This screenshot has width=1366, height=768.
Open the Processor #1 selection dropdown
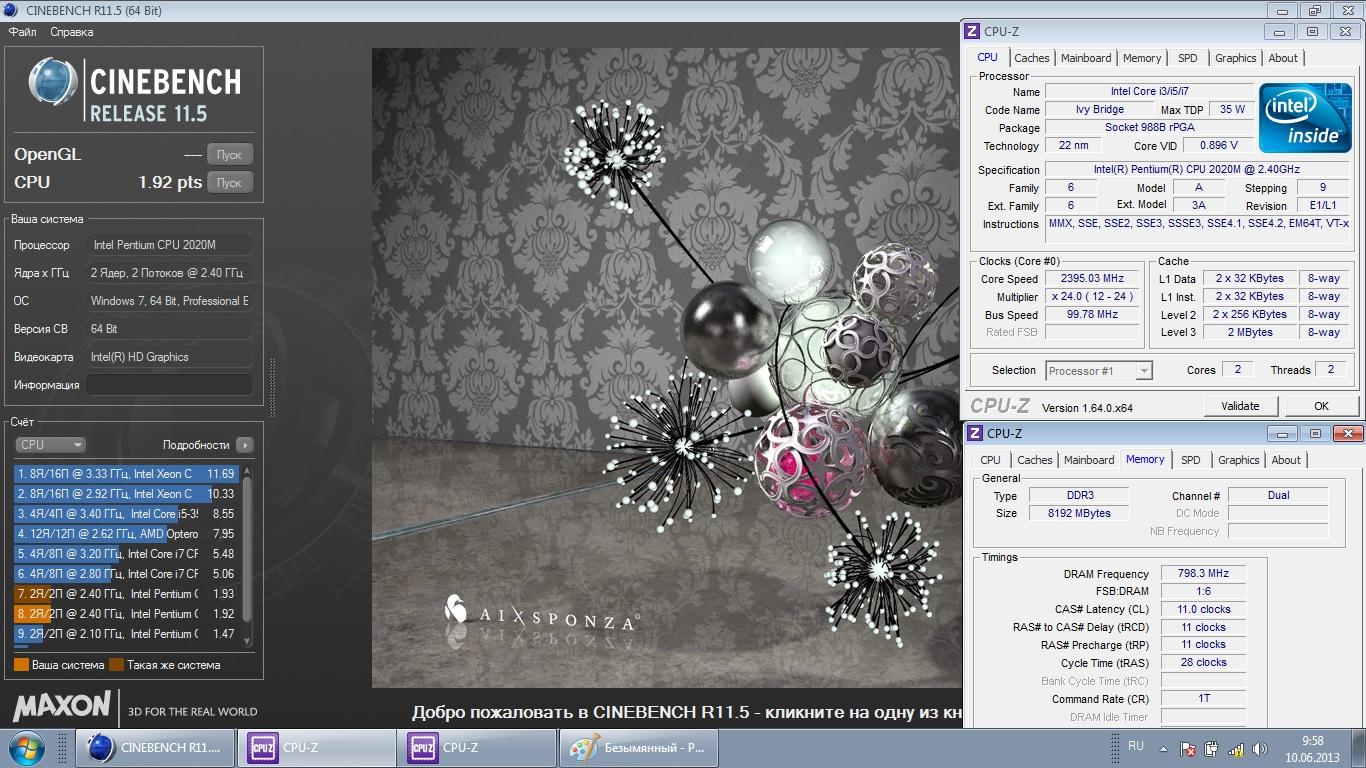[1099, 371]
